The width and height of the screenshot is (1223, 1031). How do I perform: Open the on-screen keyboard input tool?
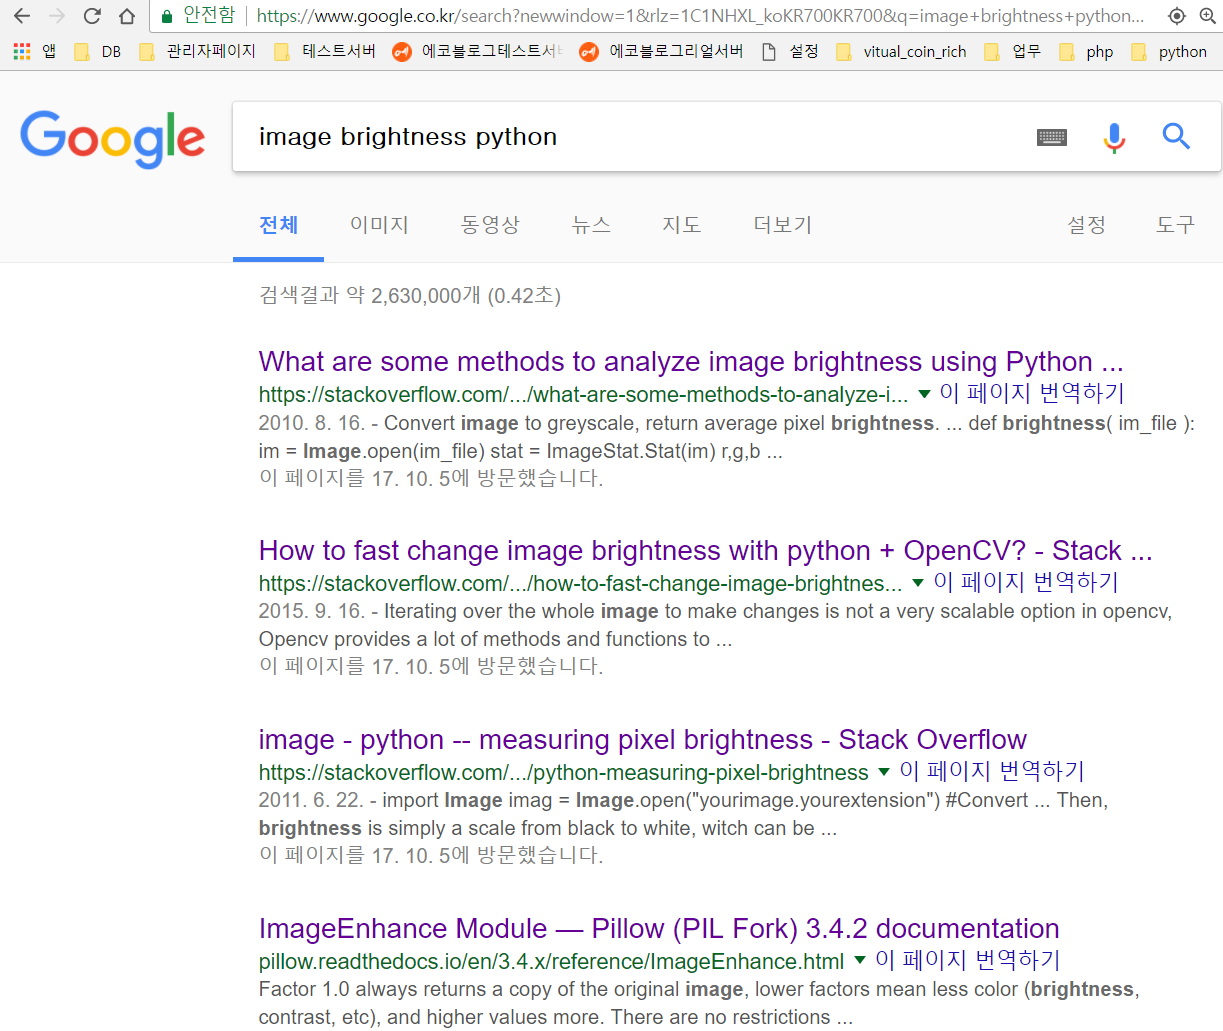point(1052,137)
